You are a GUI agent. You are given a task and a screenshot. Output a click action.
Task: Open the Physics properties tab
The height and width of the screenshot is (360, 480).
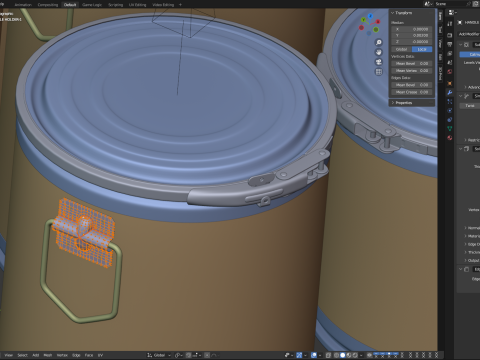coord(450,110)
